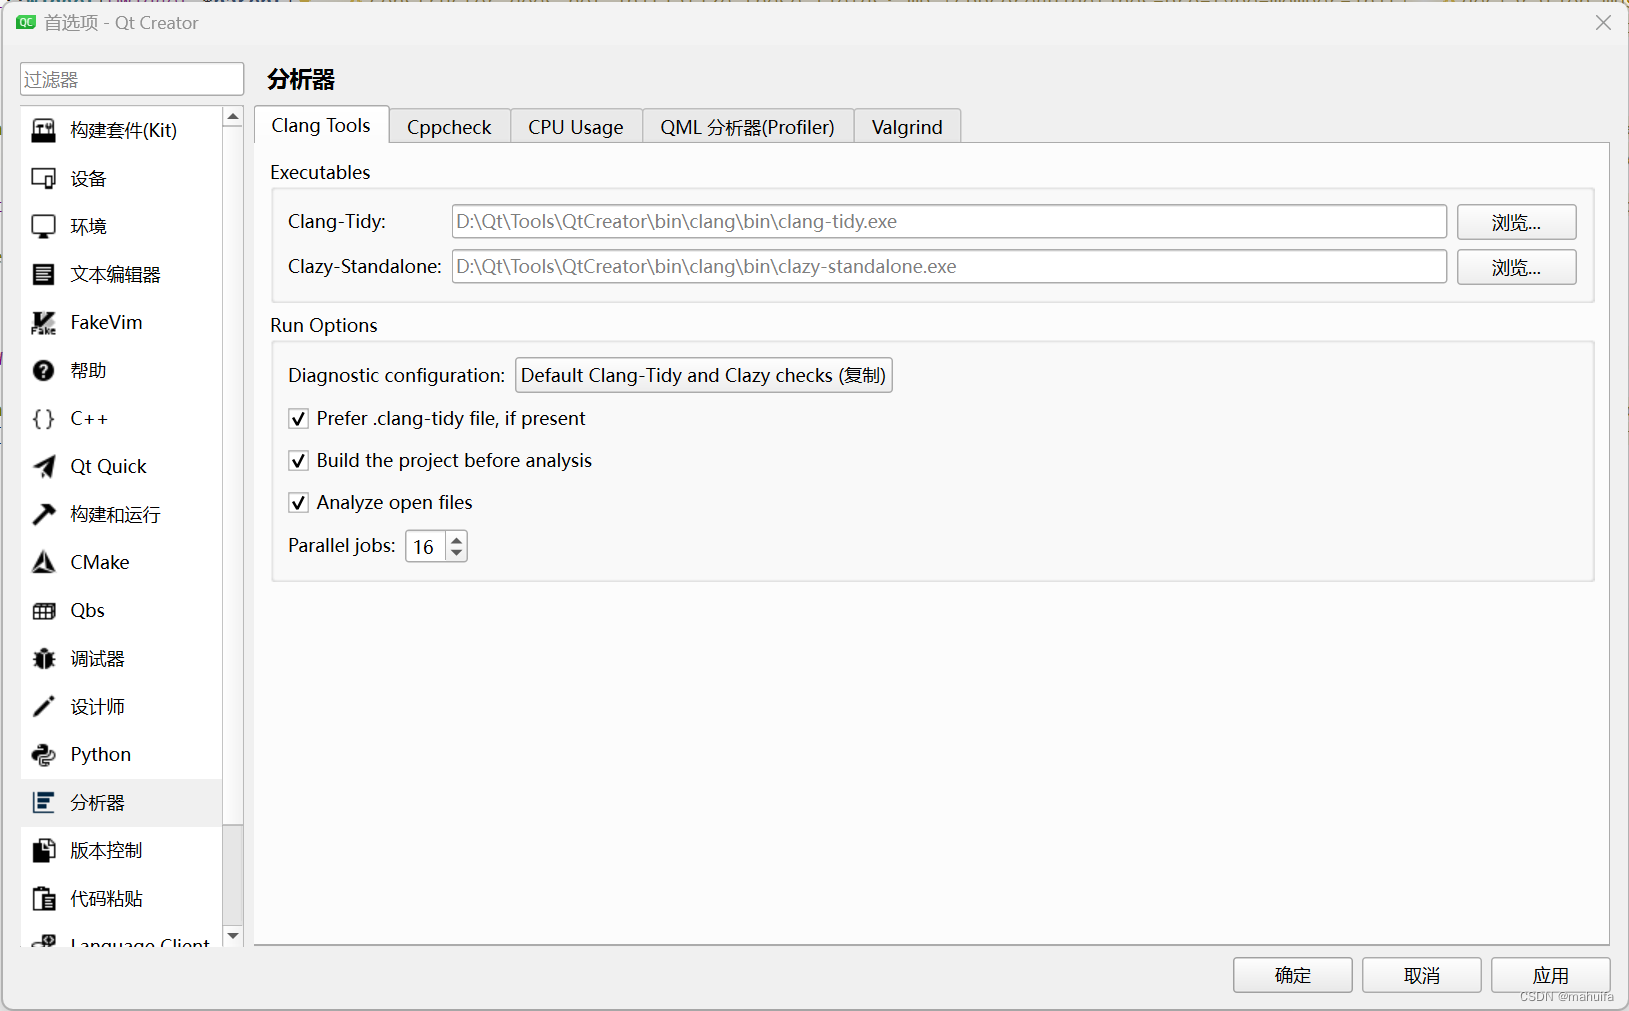Screen dimensions: 1629x1011
Task: Browse for Clazy-Standalone executable with 浏览
Action: (1516, 267)
